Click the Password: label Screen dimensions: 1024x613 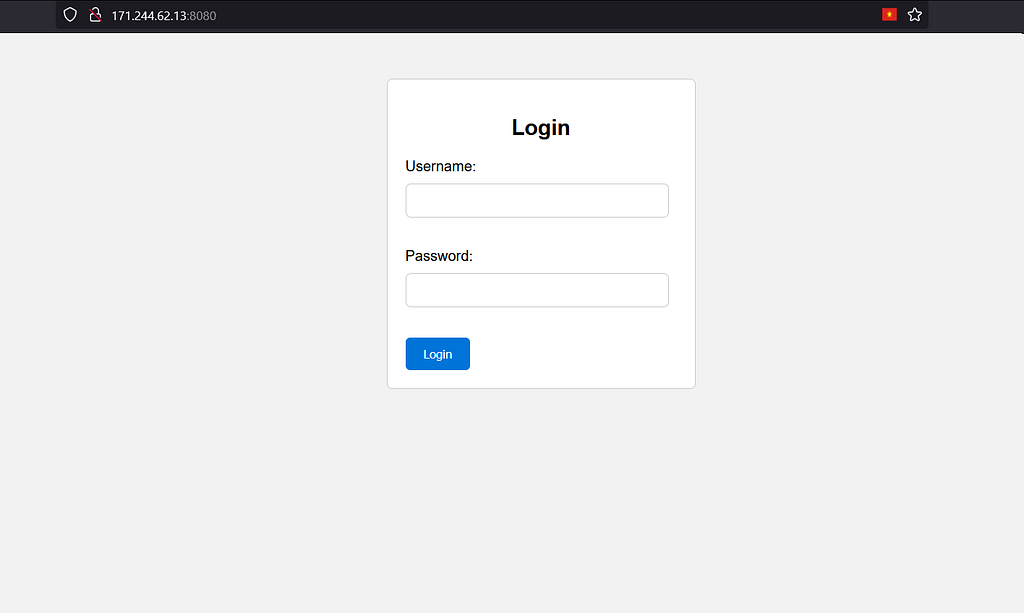pyautogui.click(x=439, y=256)
